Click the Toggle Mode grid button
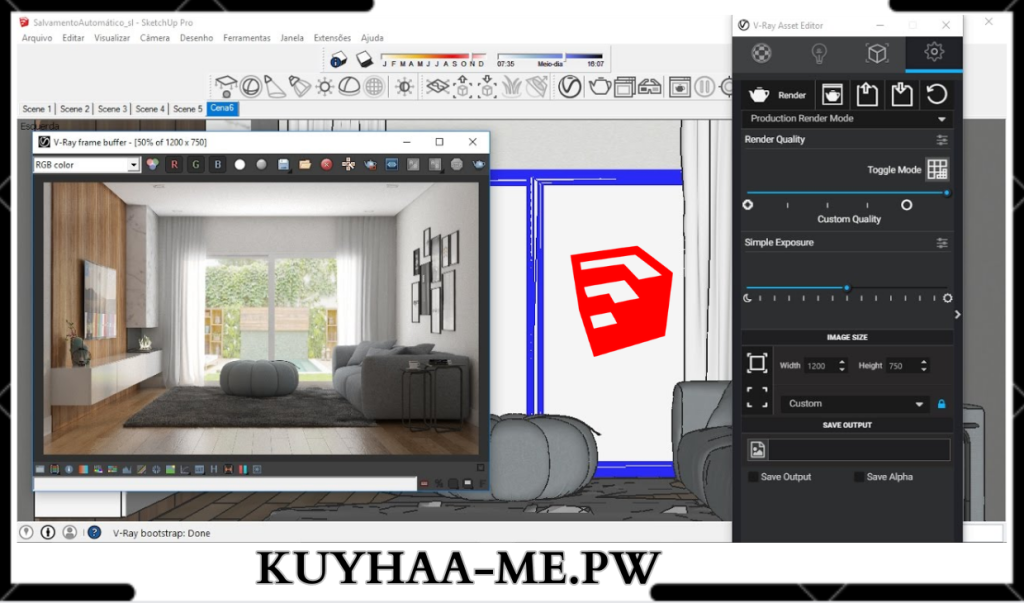The image size is (1024, 603). (x=937, y=170)
